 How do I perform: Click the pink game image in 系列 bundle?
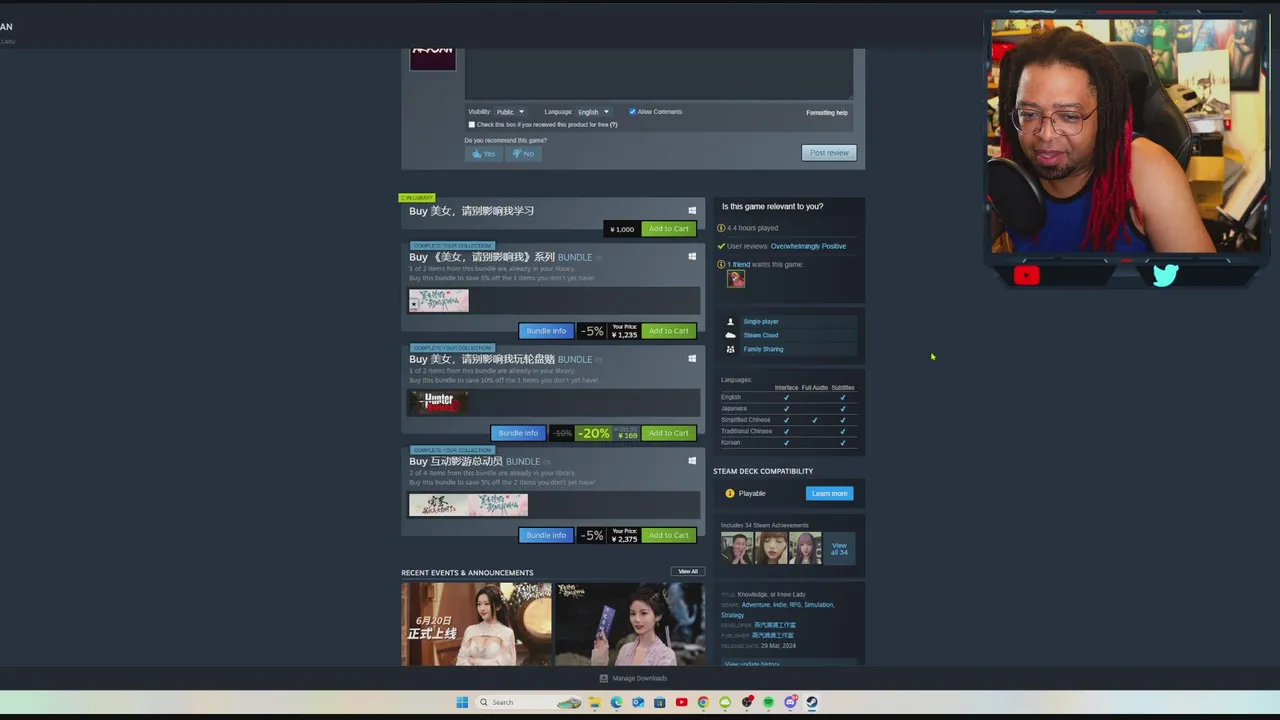pos(438,300)
